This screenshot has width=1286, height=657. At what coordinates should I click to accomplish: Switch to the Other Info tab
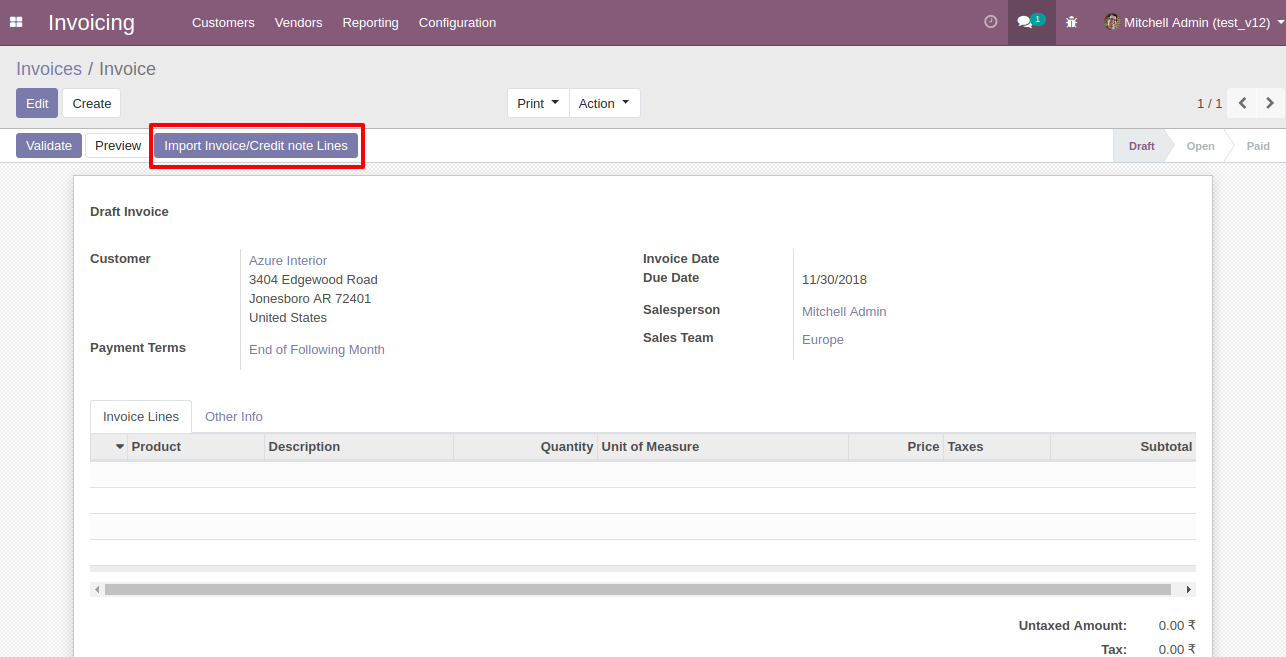(x=233, y=417)
